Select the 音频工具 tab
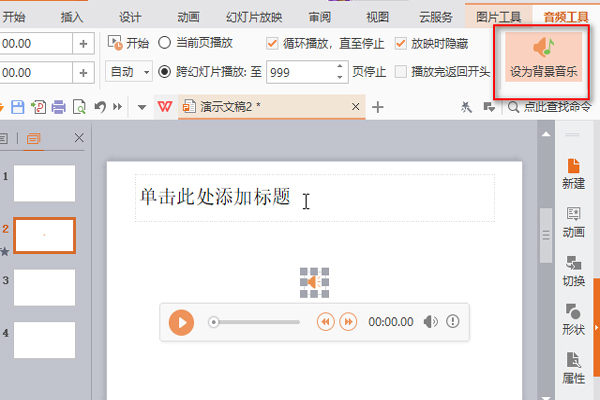This screenshot has width=600, height=400. click(x=566, y=17)
